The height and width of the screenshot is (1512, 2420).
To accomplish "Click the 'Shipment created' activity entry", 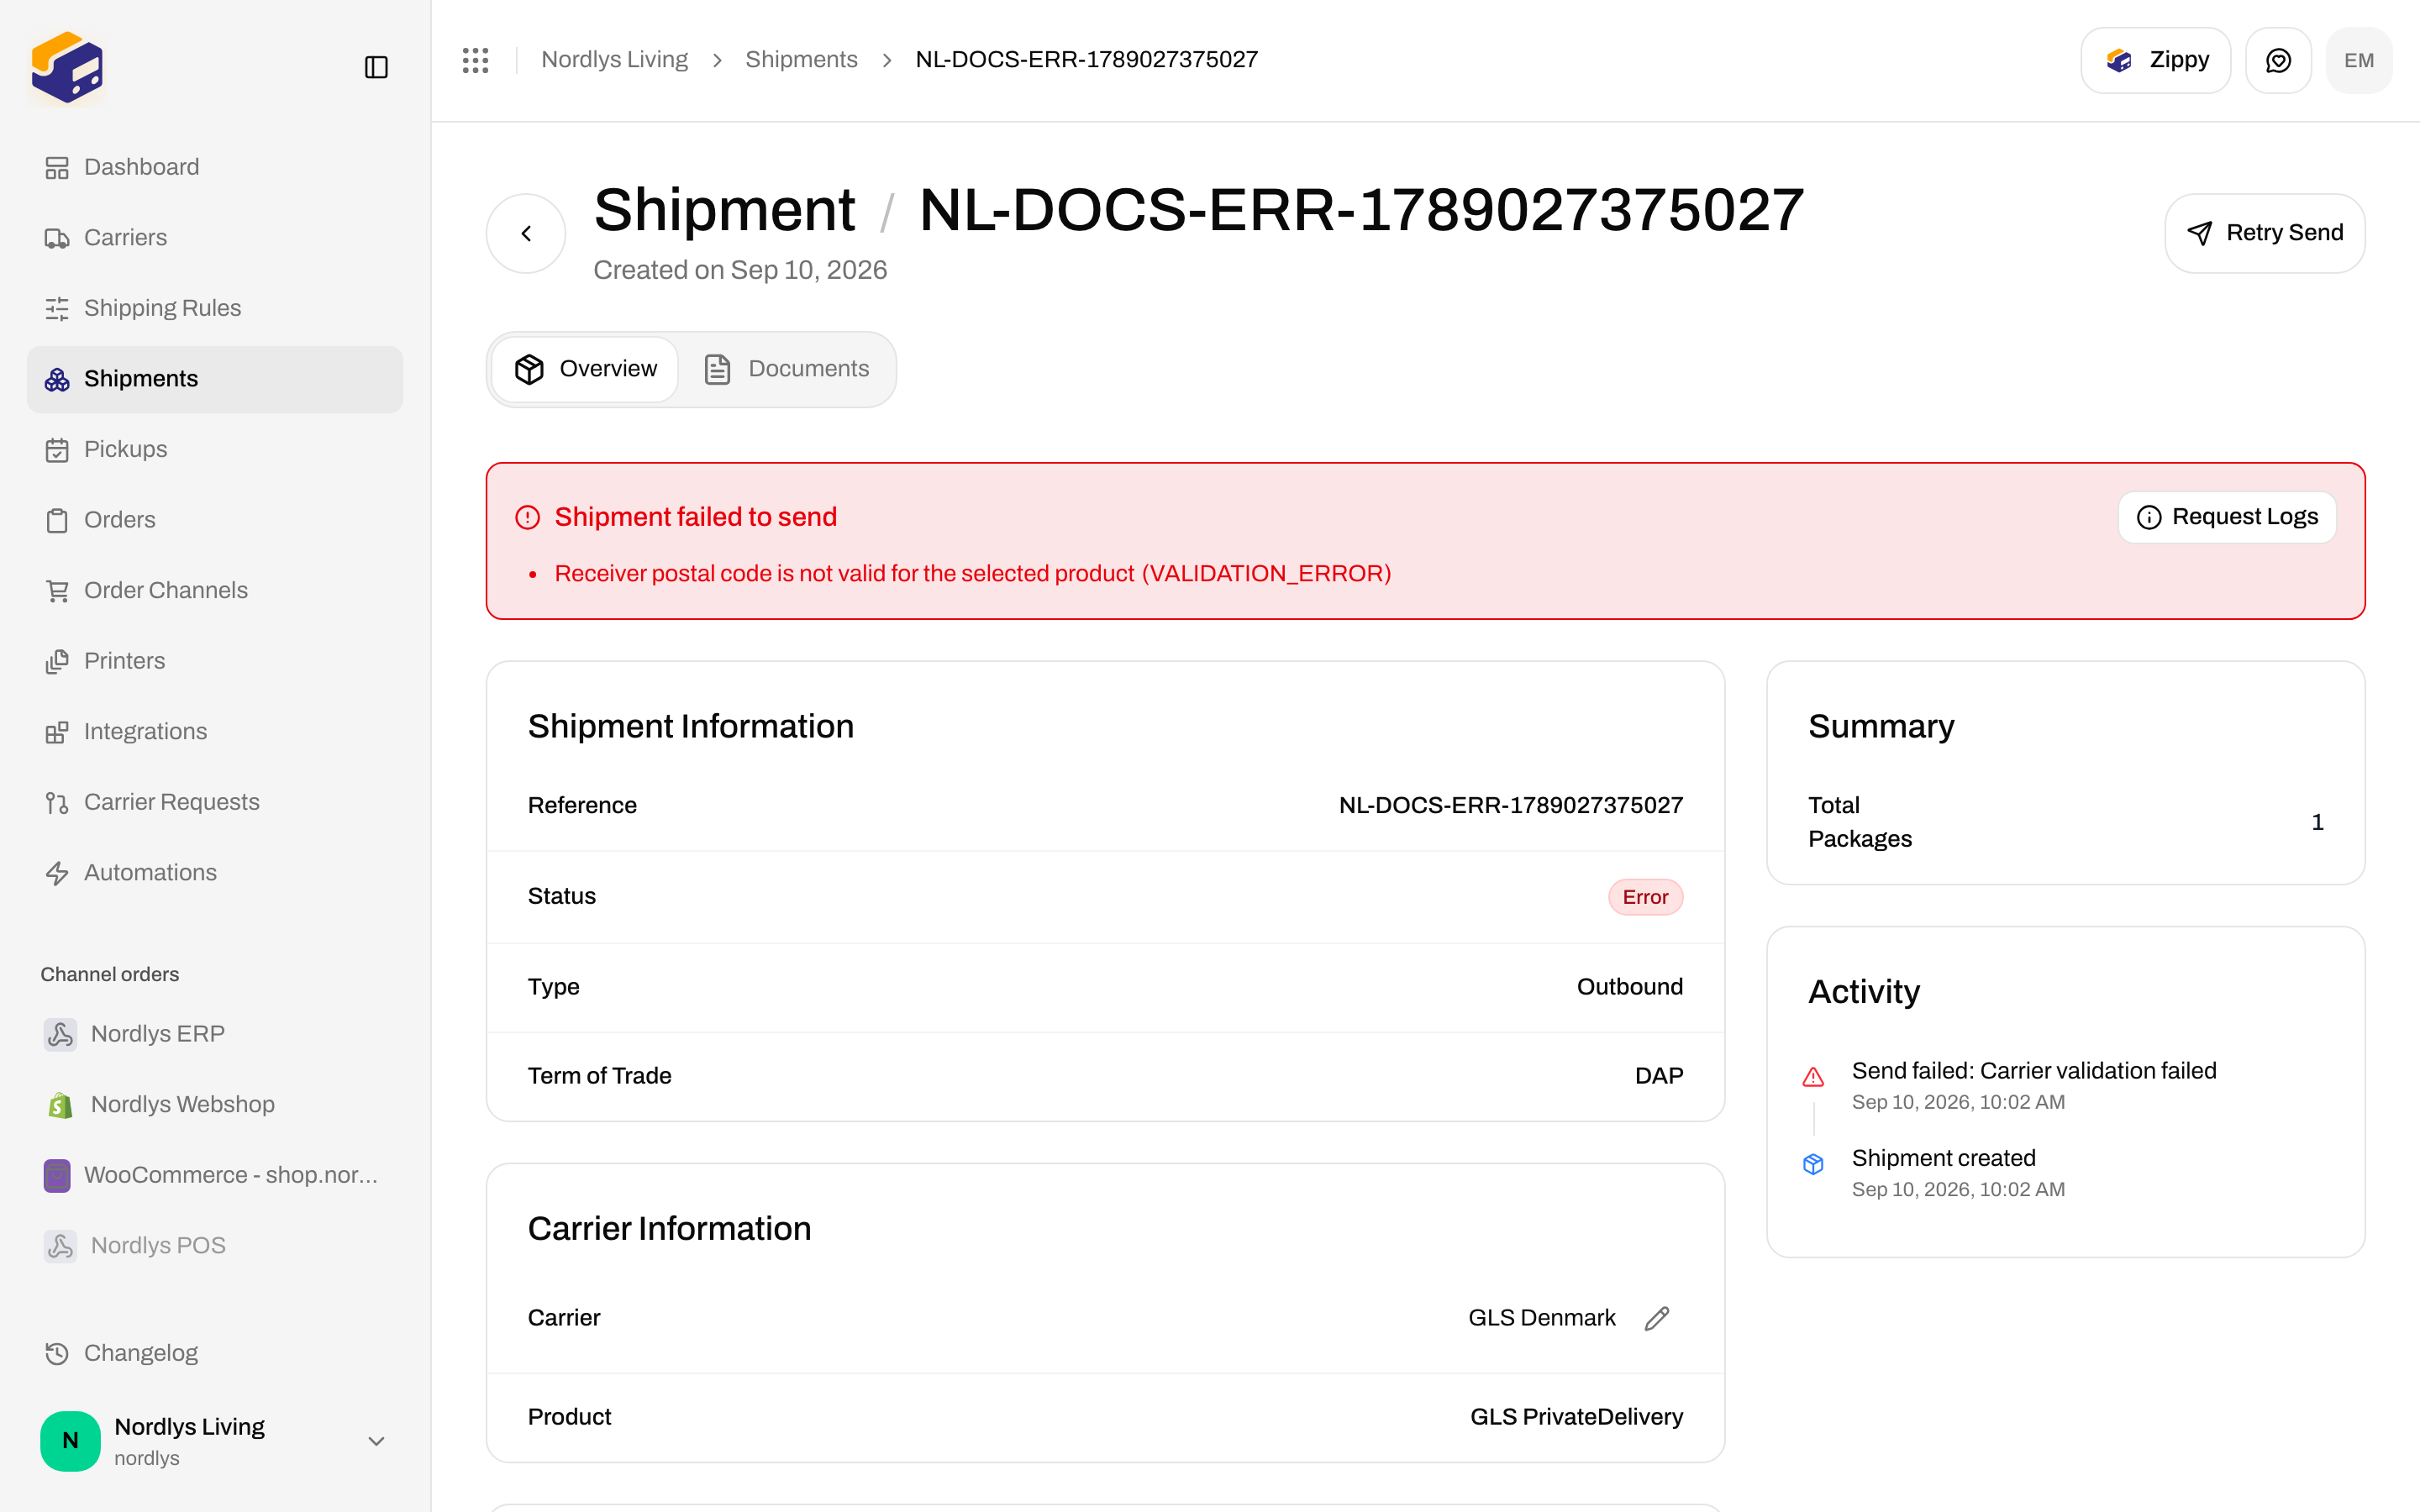I will click(x=1943, y=1158).
